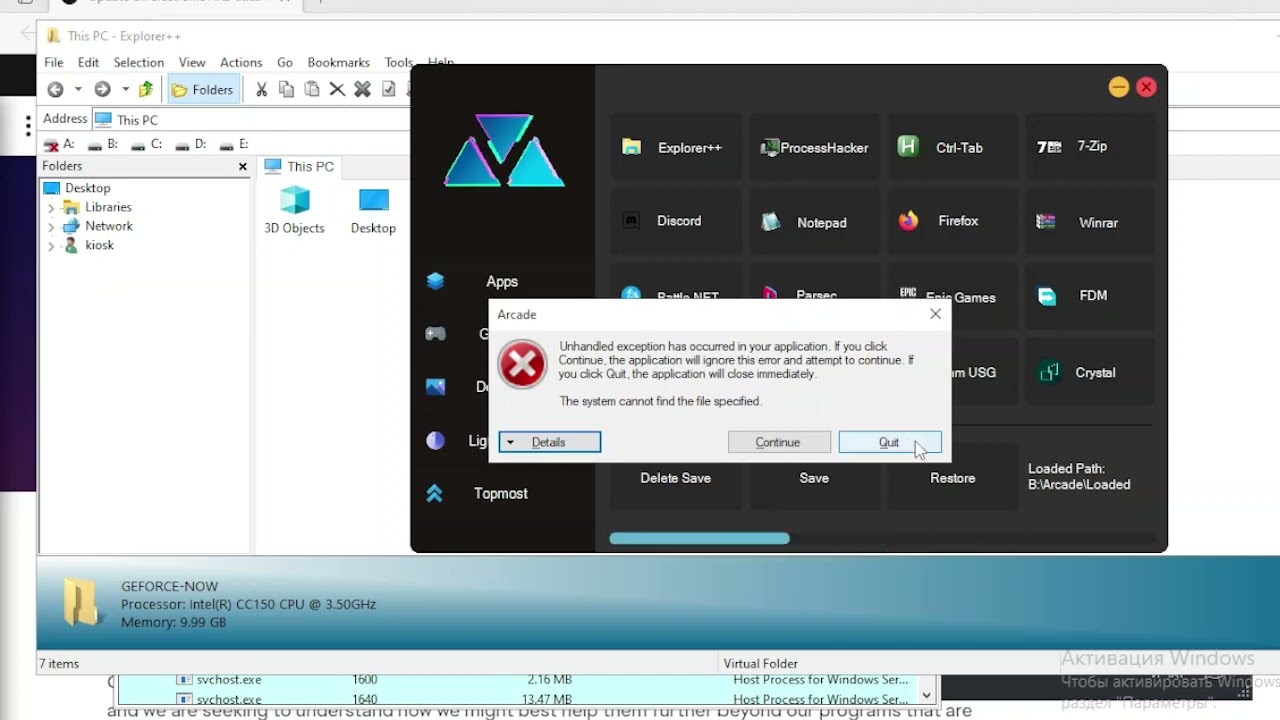Open drive E: in drives bar
The height and width of the screenshot is (720, 1280).
(233, 144)
